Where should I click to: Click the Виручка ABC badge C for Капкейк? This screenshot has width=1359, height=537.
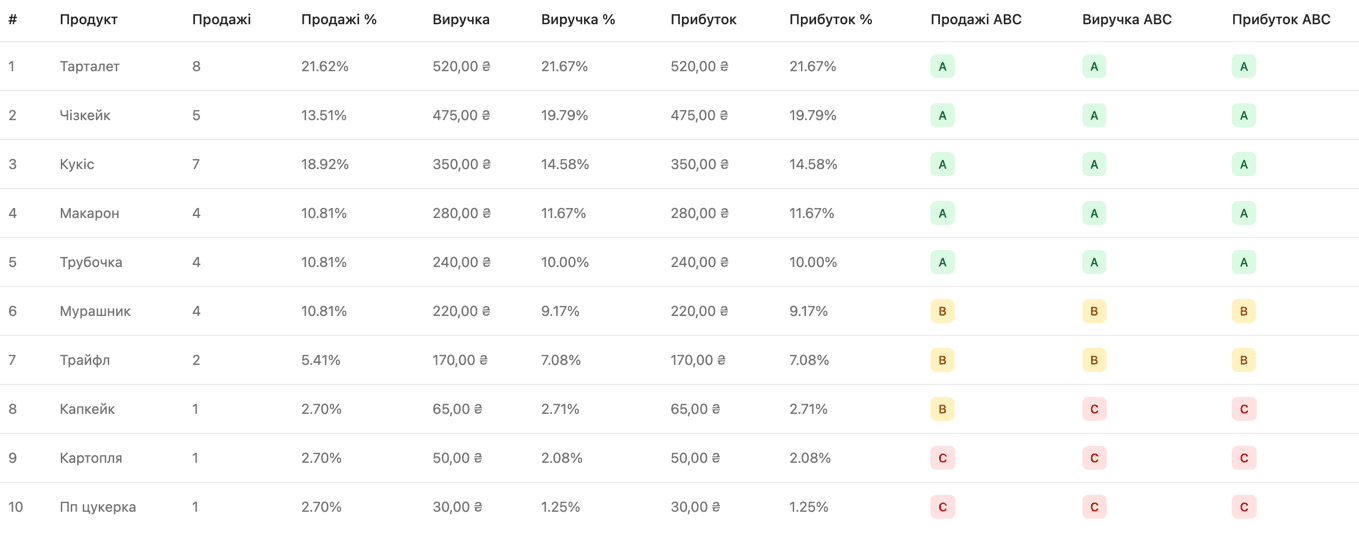point(1094,409)
